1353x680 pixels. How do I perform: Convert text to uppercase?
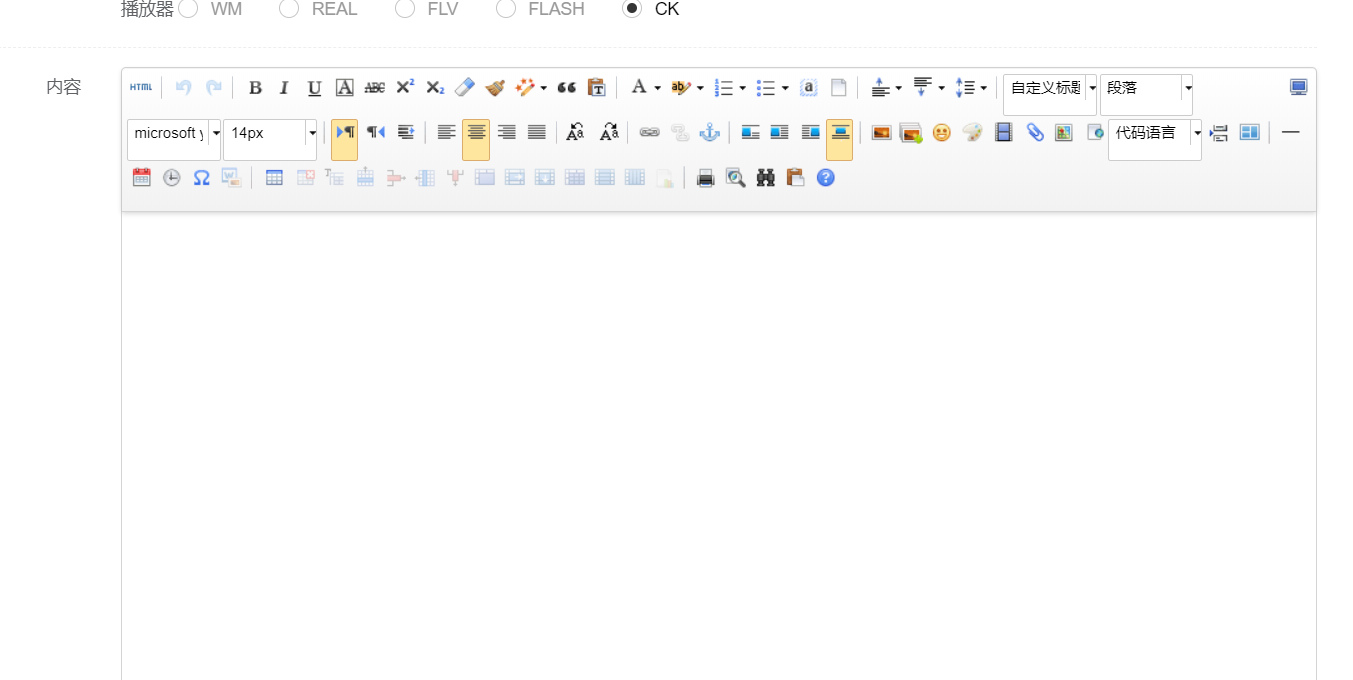576,132
